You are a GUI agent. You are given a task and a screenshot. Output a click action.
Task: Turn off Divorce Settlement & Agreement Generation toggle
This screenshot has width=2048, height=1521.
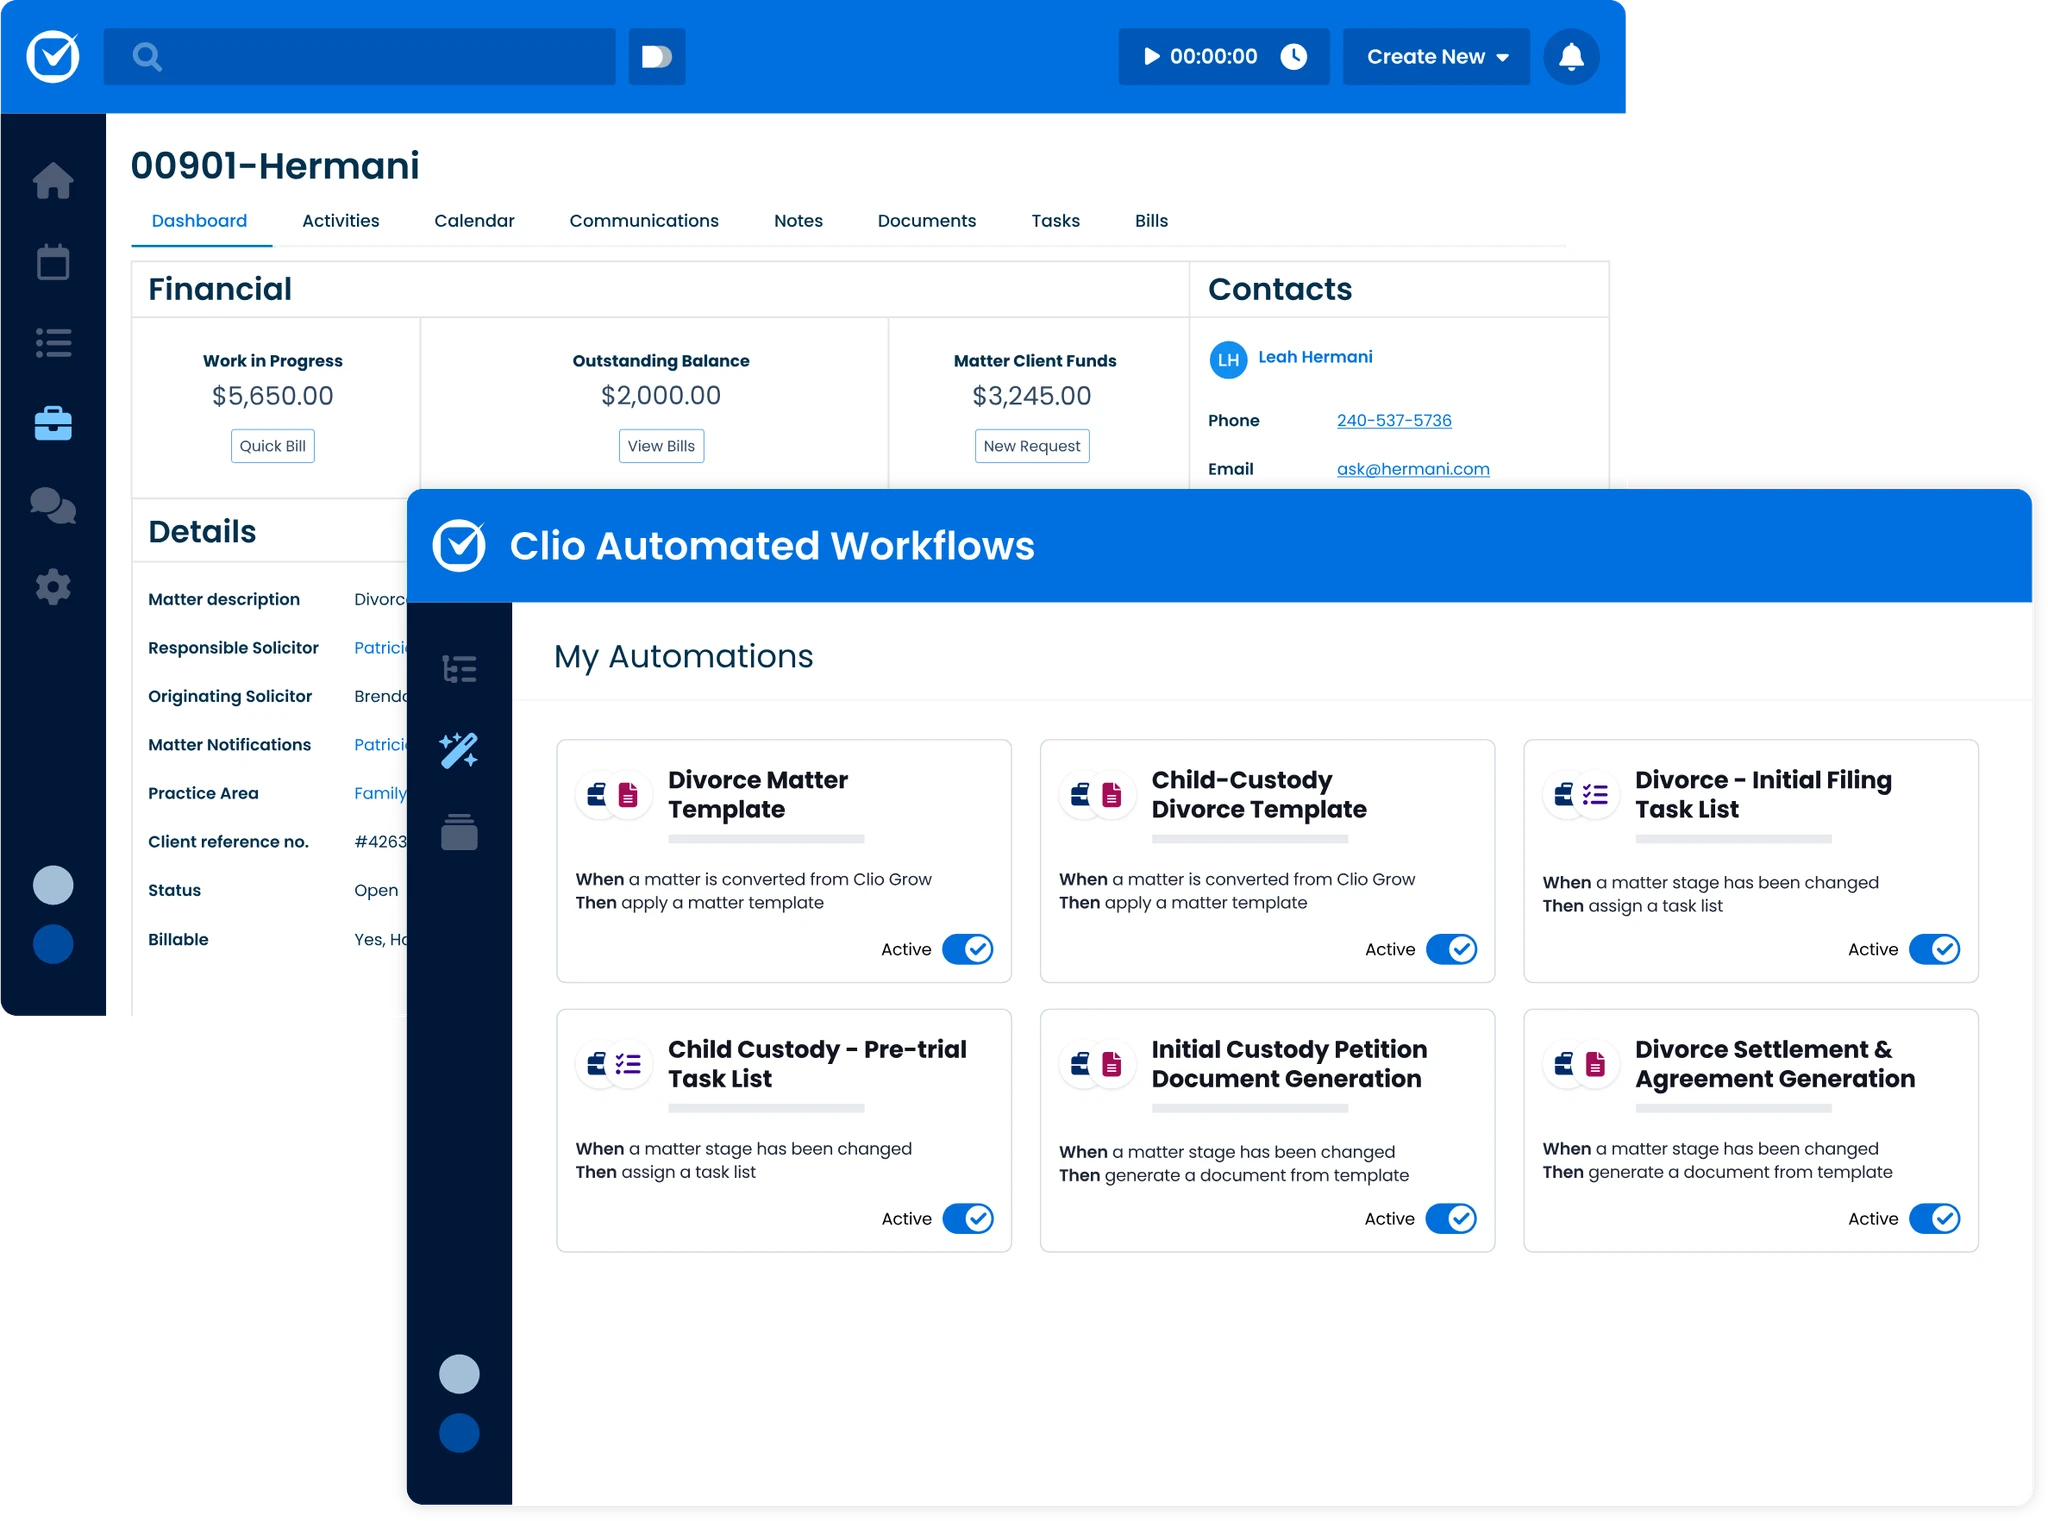pos(1934,1218)
